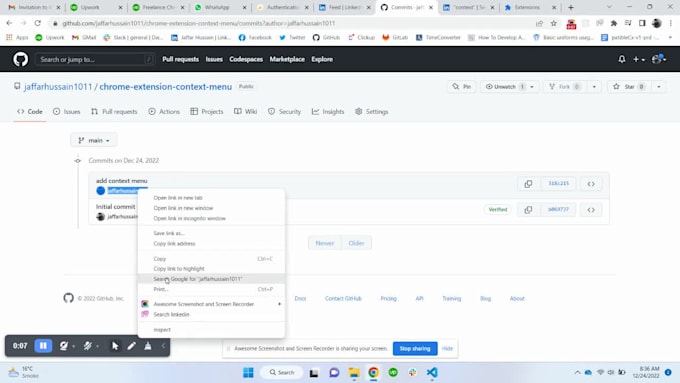Viewport: 680px width, 383px height.
Task: Click the Verified badge on Initial commit
Action: tap(497, 210)
